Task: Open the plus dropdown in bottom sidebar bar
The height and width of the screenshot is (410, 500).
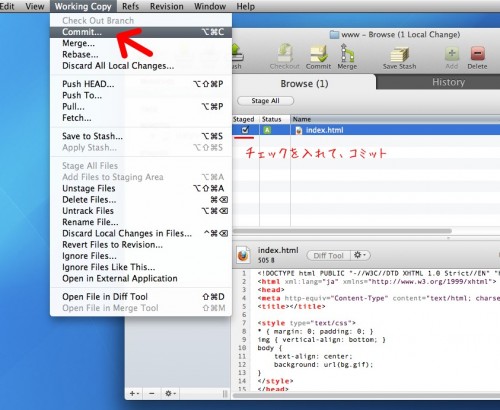Action: [134, 394]
